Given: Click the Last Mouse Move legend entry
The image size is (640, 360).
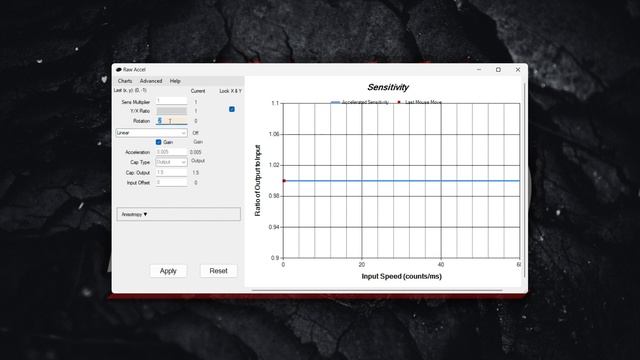Looking at the screenshot, I should point(419,102).
